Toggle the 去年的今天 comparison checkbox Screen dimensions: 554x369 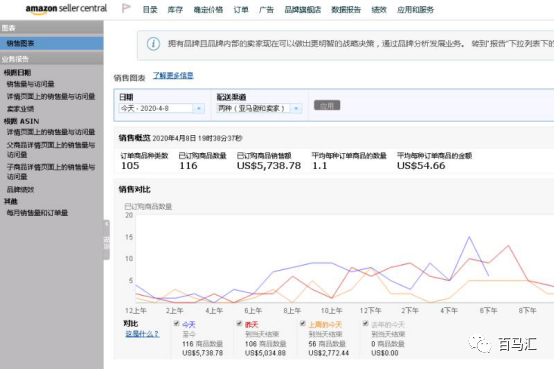click(x=366, y=323)
